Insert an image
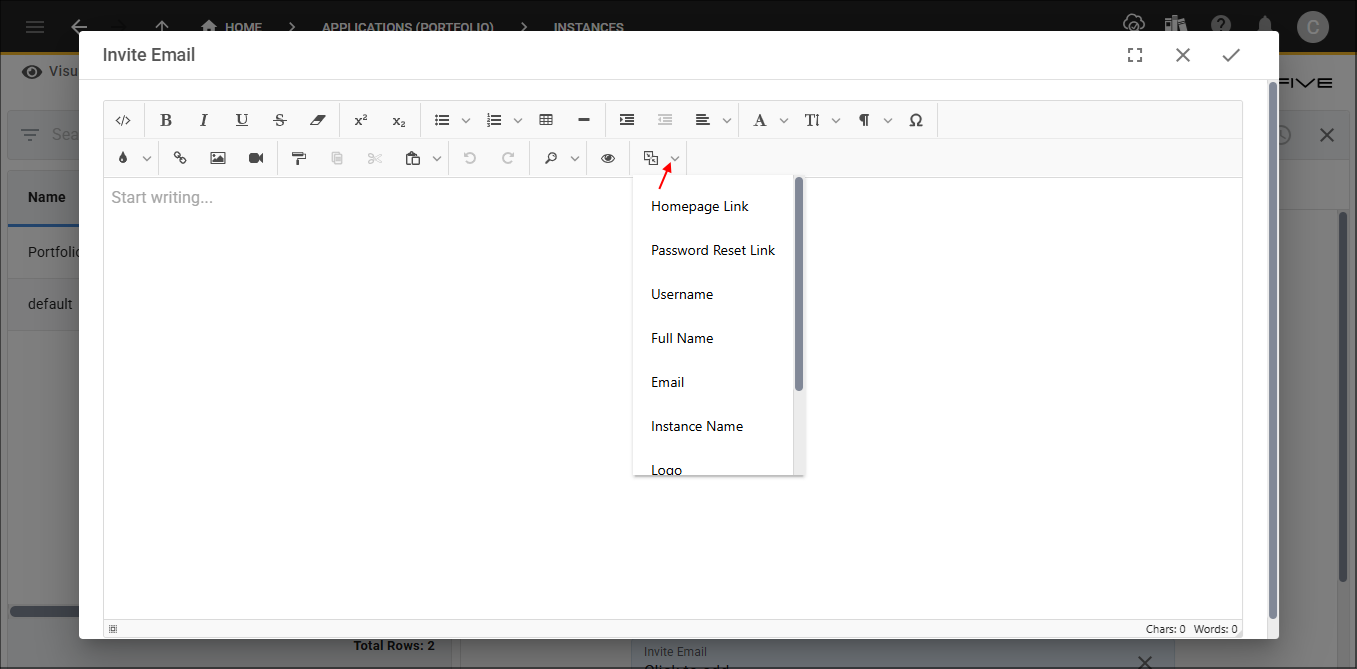This screenshot has height=669, width=1357. coord(217,157)
